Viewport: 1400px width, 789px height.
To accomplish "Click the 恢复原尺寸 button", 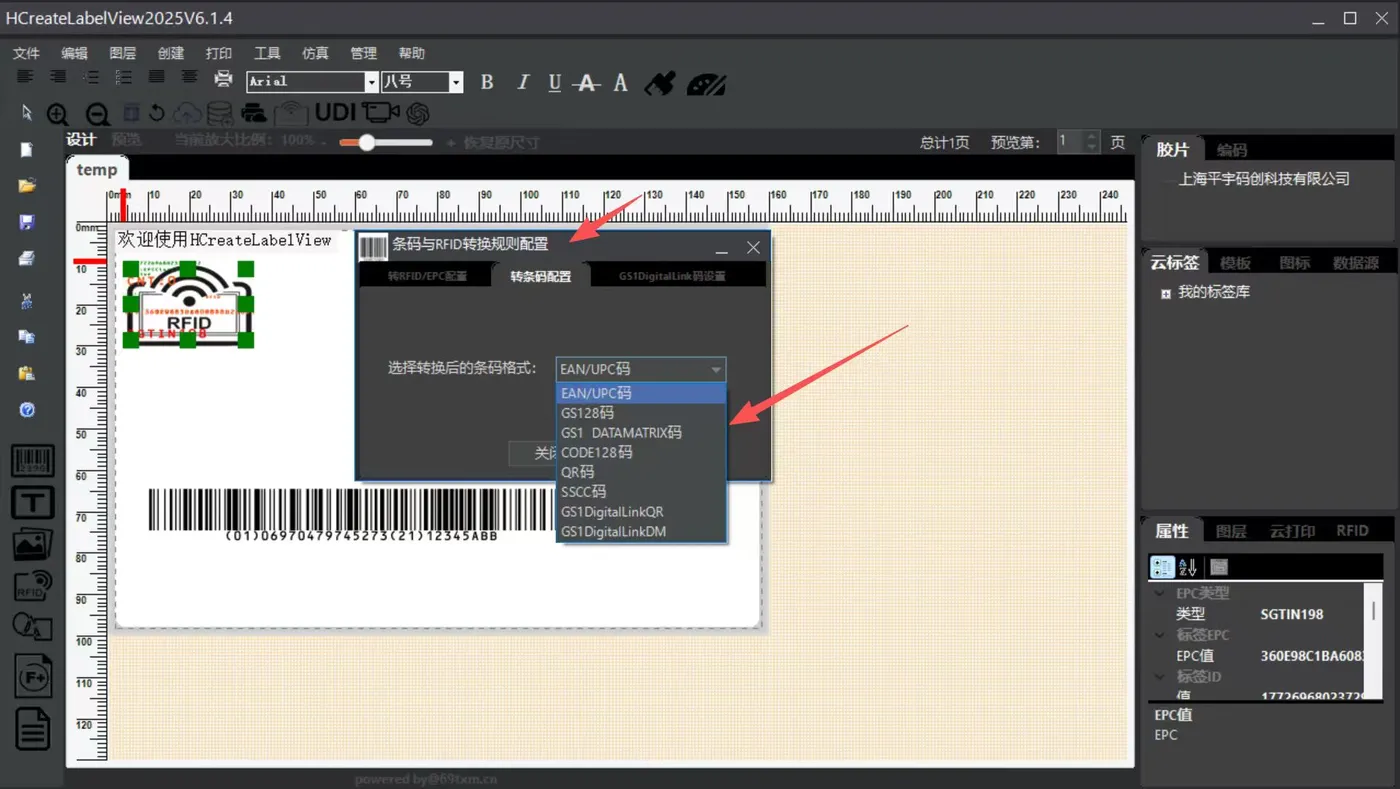I will [501, 143].
